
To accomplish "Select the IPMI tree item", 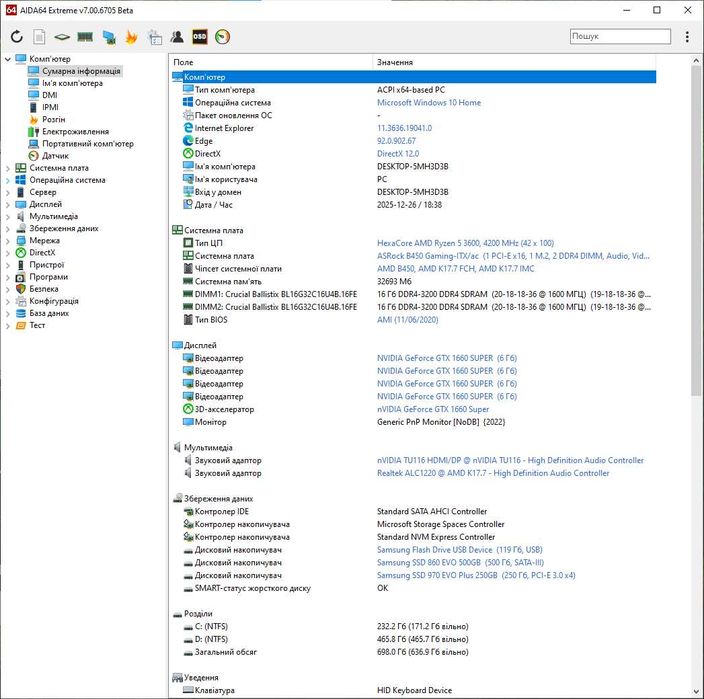I will point(50,107).
